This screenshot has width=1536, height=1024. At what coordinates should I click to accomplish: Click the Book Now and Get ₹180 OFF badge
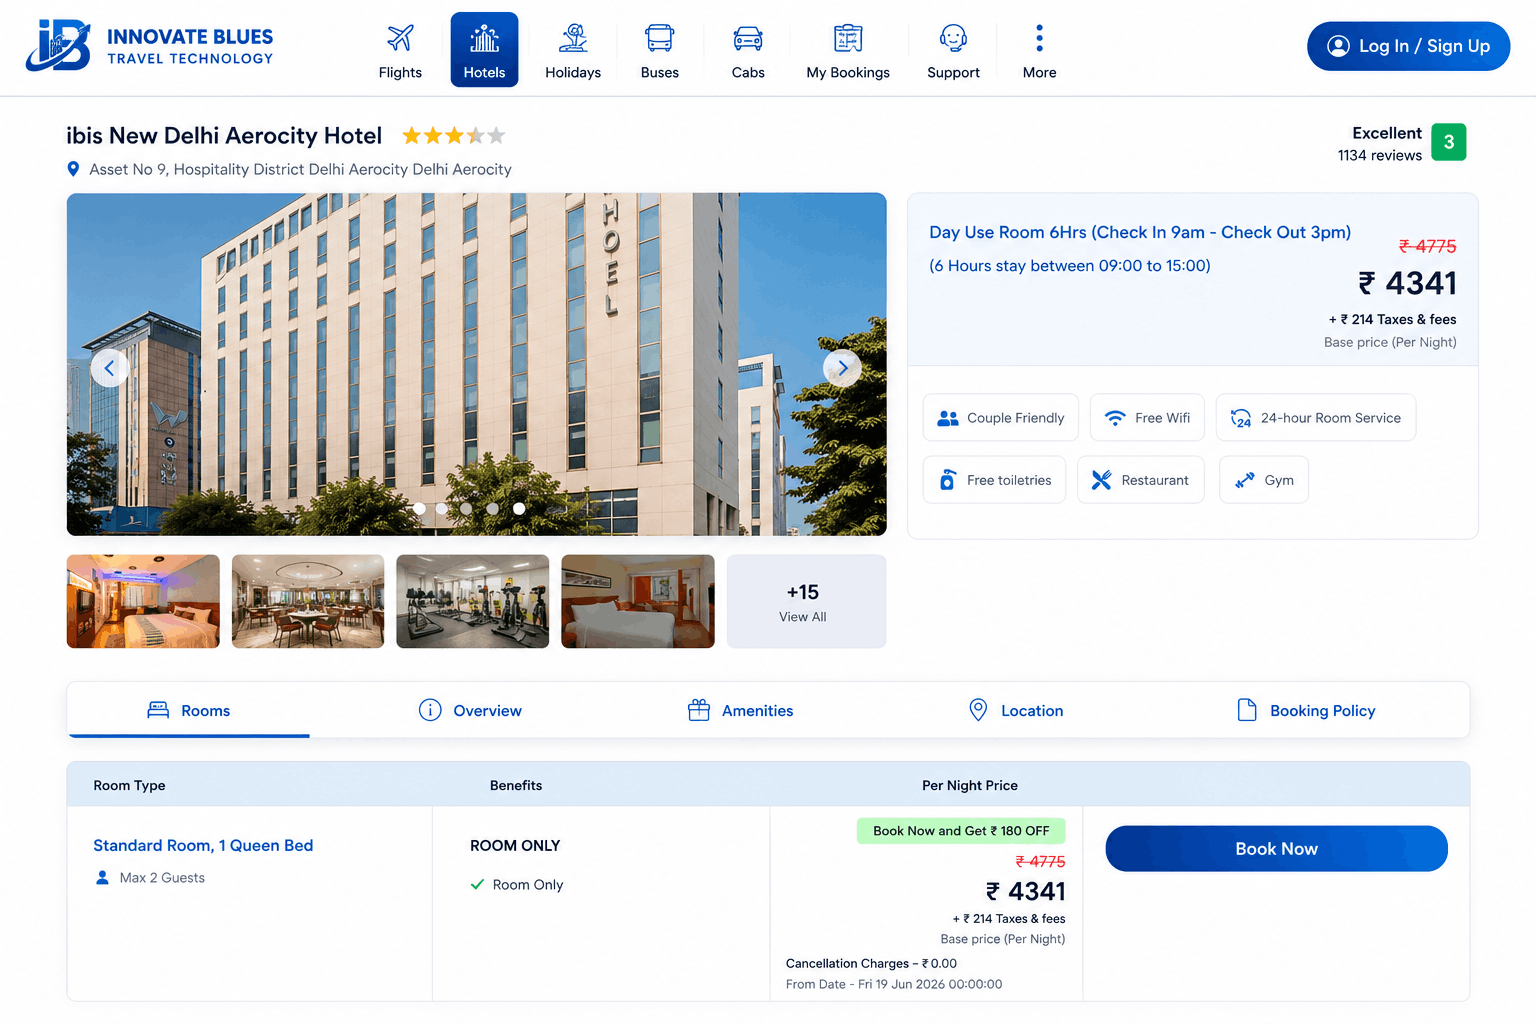pos(961,831)
